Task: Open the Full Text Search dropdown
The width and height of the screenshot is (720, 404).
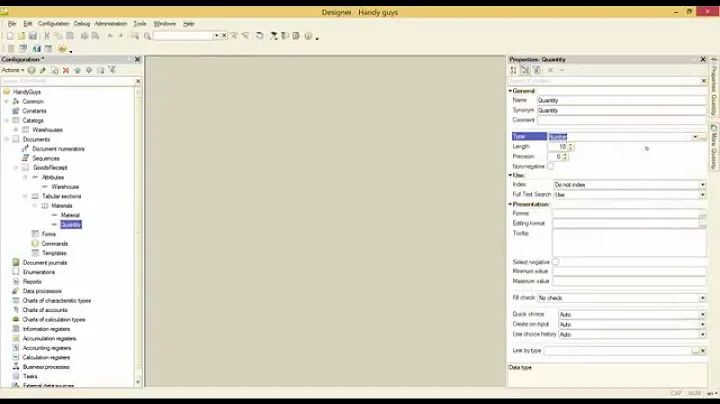Action: coord(703,195)
